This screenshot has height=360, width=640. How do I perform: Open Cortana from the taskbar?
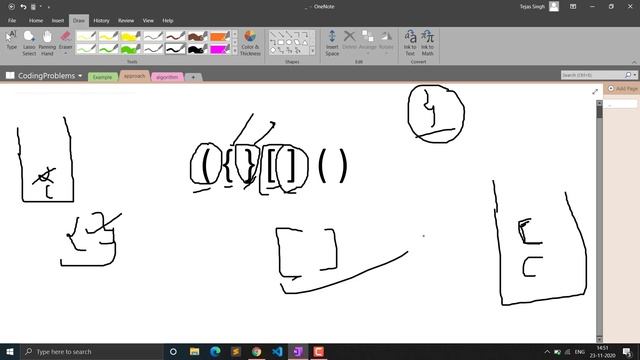(173, 351)
